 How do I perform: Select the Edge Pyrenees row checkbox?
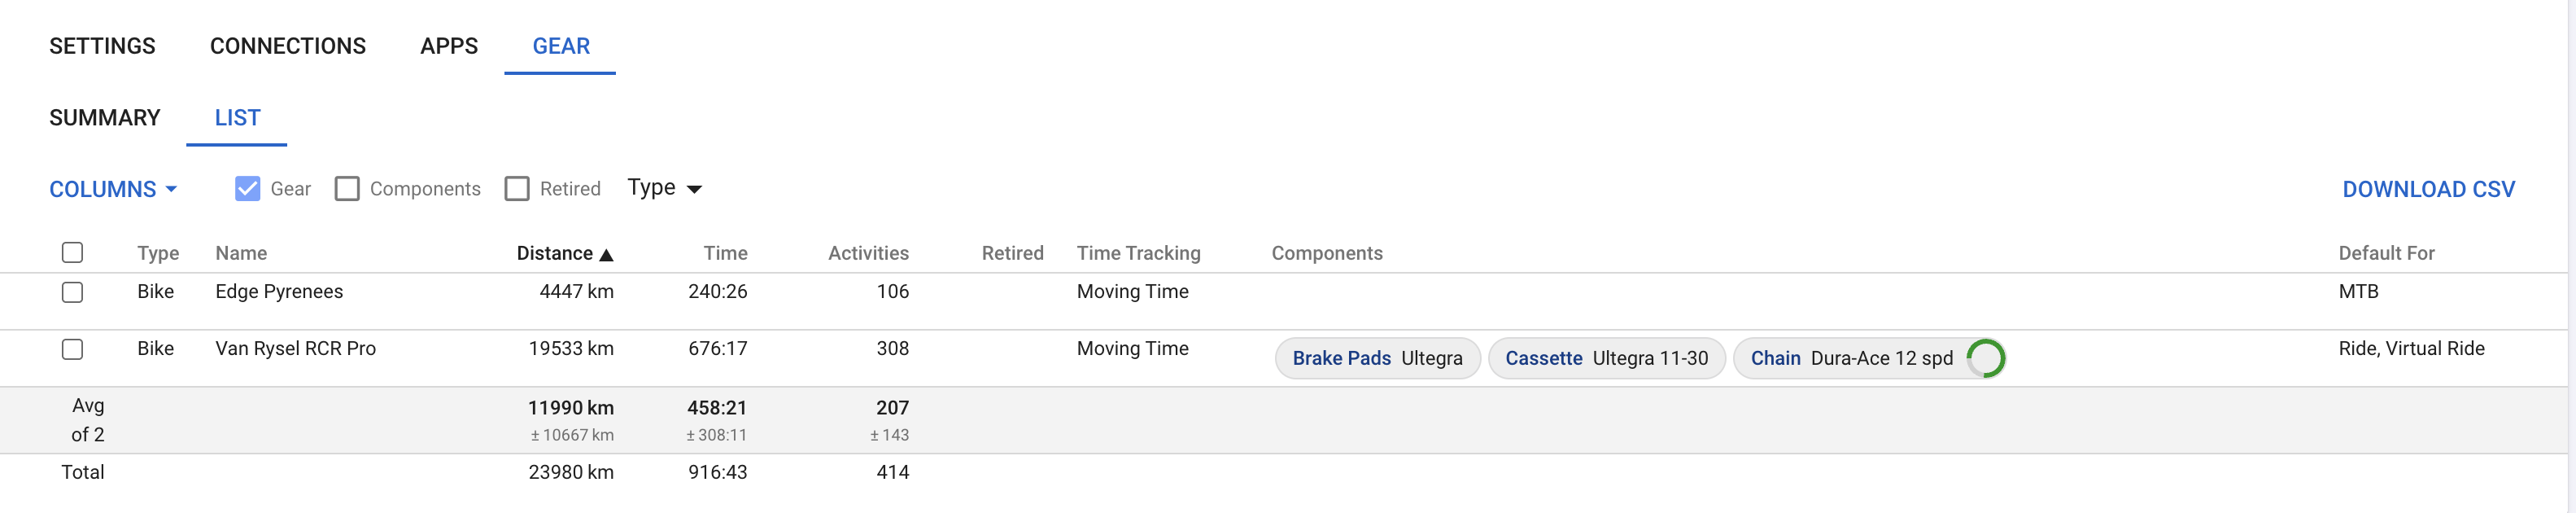tap(72, 292)
